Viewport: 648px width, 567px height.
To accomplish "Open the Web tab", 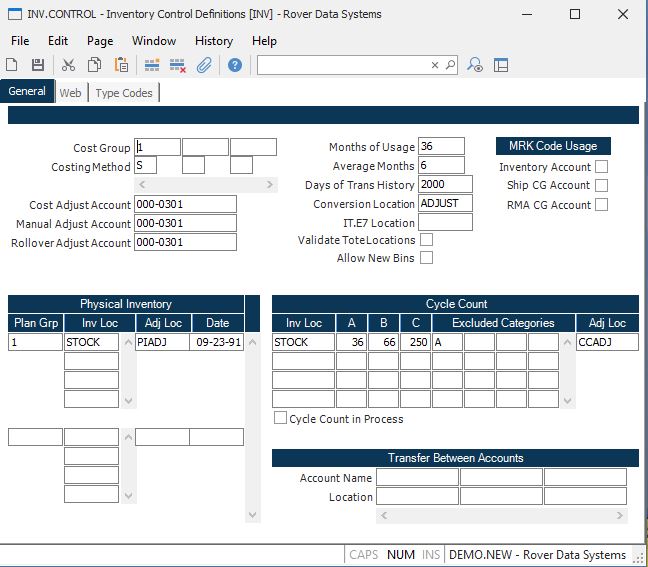I will [x=70, y=93].
